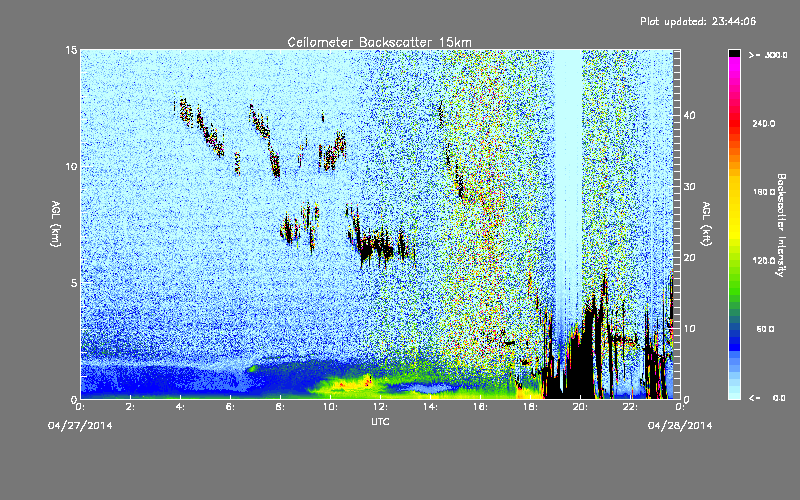The width and height of the screenshot is (800, 500).
Task: Click the 18: hour tick label
Action: point(530,407)
